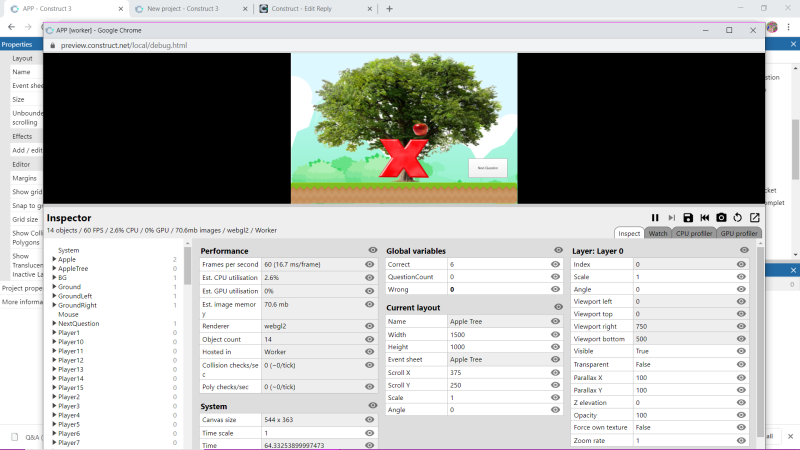Edit the Wrong variable value field
800x450 pixels.
point(497,289)
